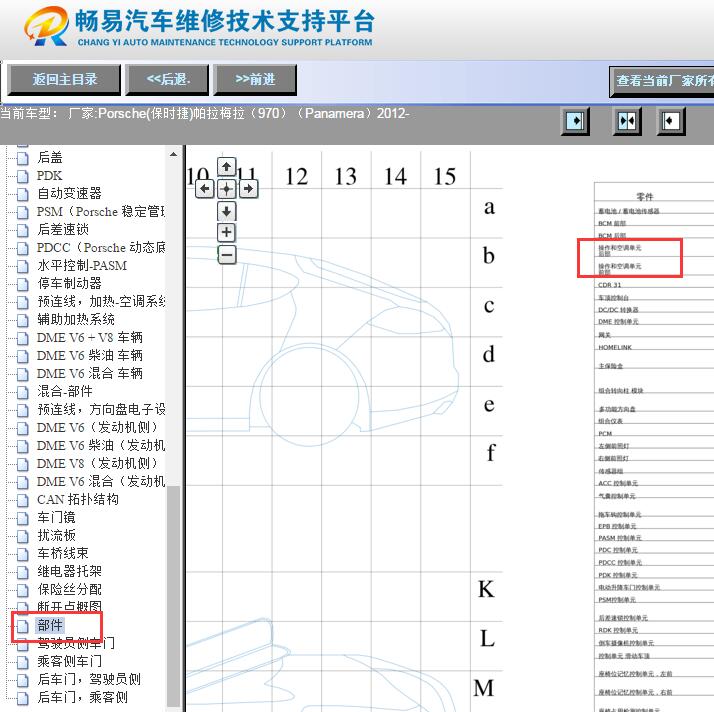Open DME V8（发动机侧）entry
The height and width of the screenshot is (712, 714).
tap(97, 463)
